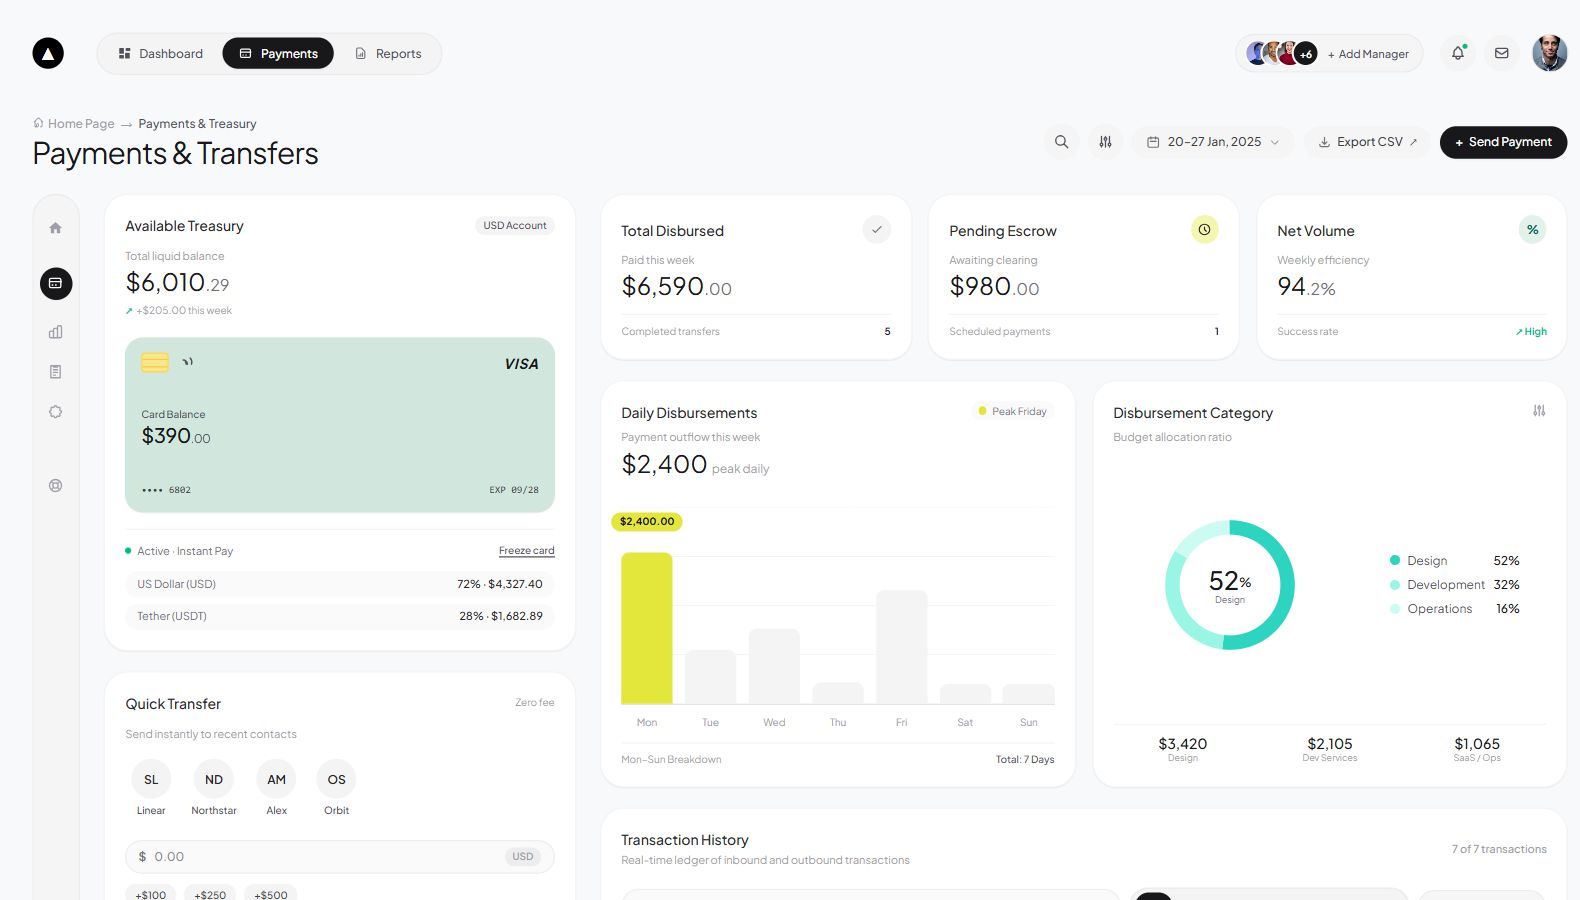Click the card chip icon
Image resolution: width=1580 pixels, height=900 pixels.
pyautogui.click(x=155, y=362)
